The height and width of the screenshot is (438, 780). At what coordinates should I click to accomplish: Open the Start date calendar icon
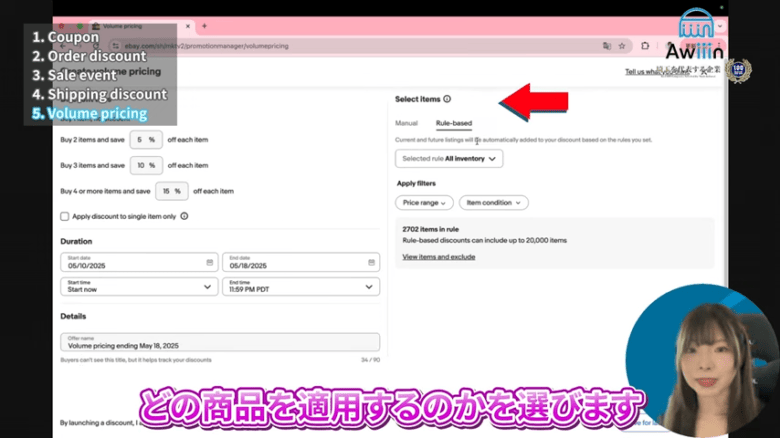[210, 262]
